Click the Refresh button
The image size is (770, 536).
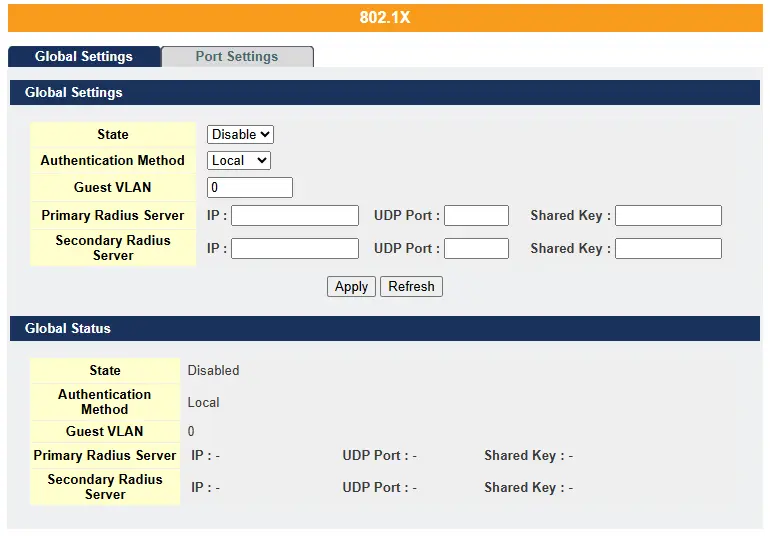(x=411, y=287)
